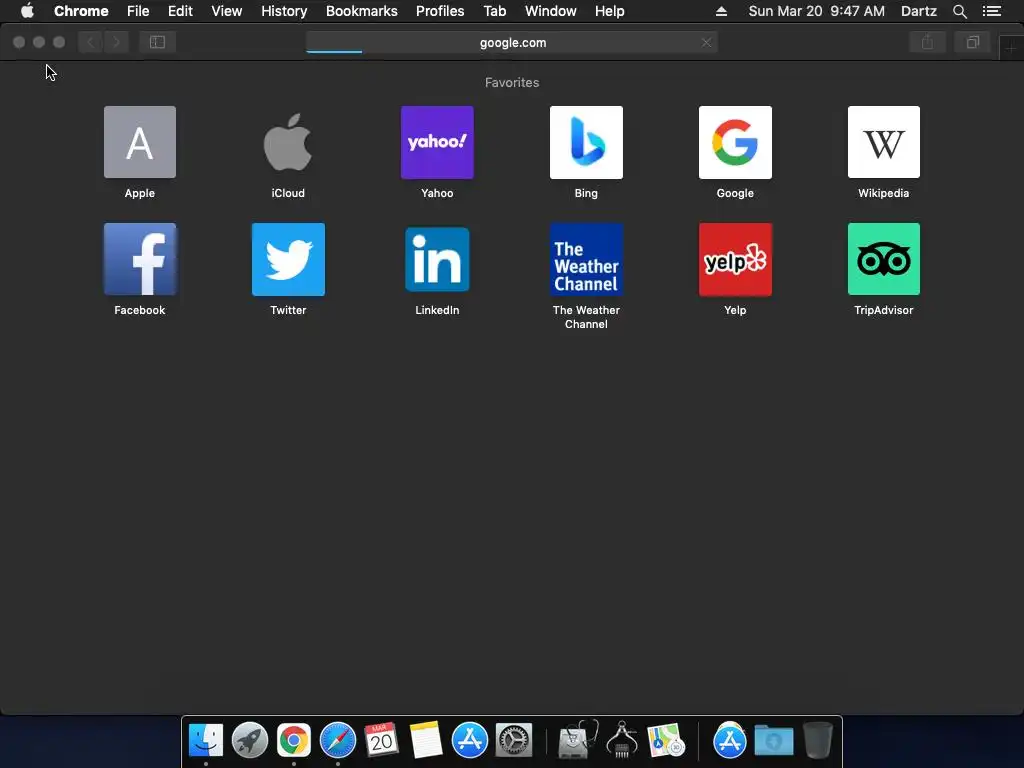Open Disk Utility from the Dock

click(578, 740)
